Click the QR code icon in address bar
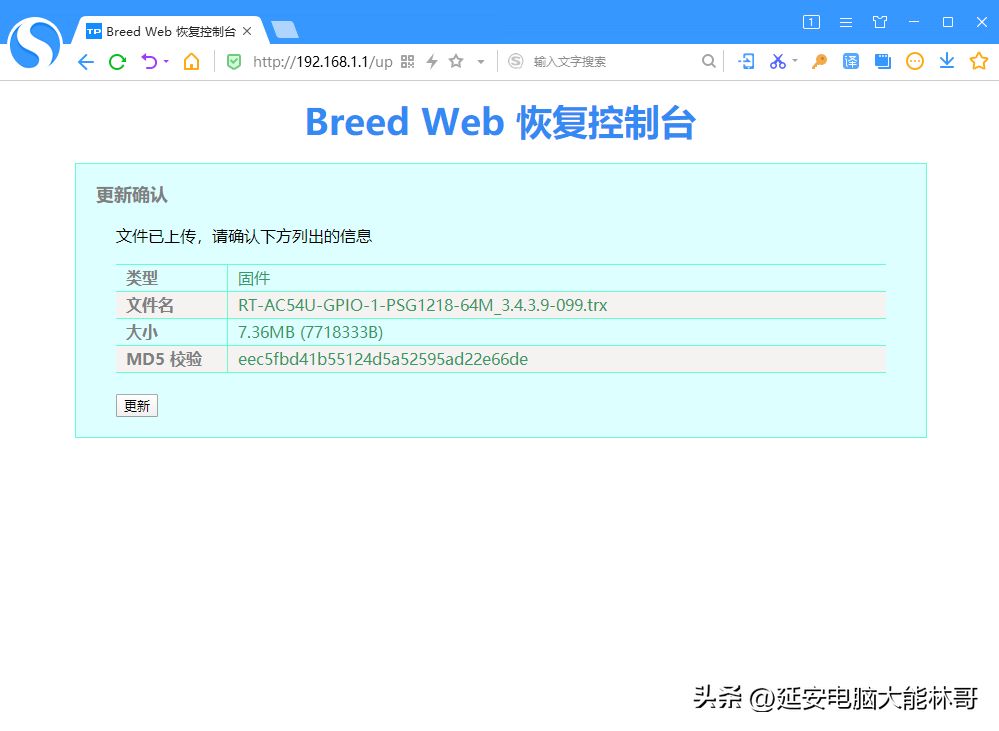Image resolution: width=999 pixels, height=731 pixels. point(407,62)
